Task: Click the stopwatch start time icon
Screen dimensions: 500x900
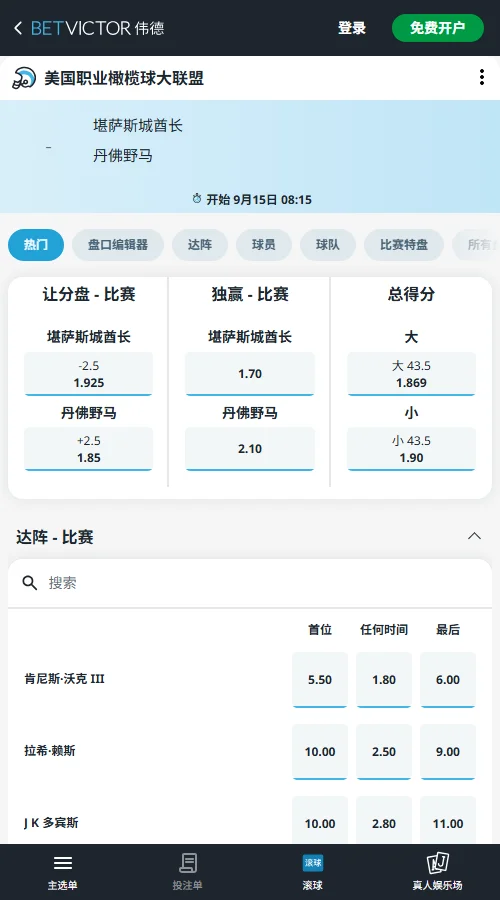Action: 197,199
